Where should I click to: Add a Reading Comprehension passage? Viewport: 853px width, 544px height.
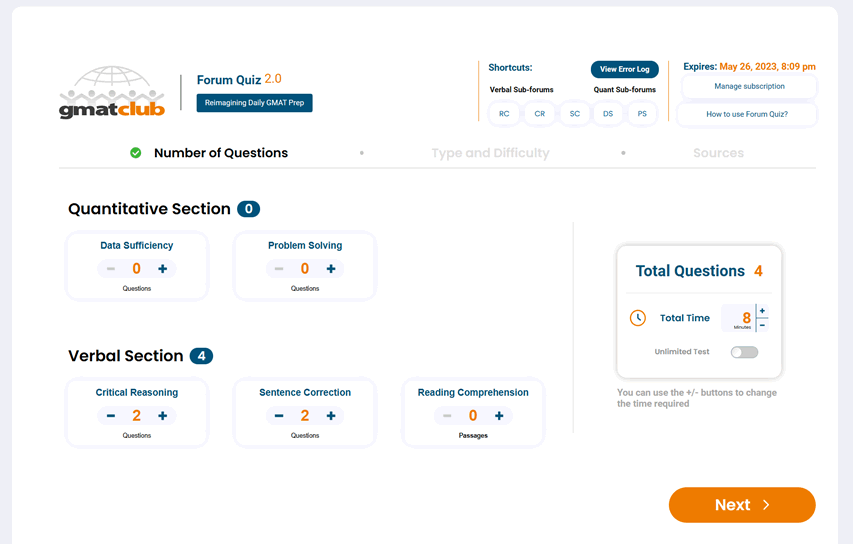(x=499, y=416)
